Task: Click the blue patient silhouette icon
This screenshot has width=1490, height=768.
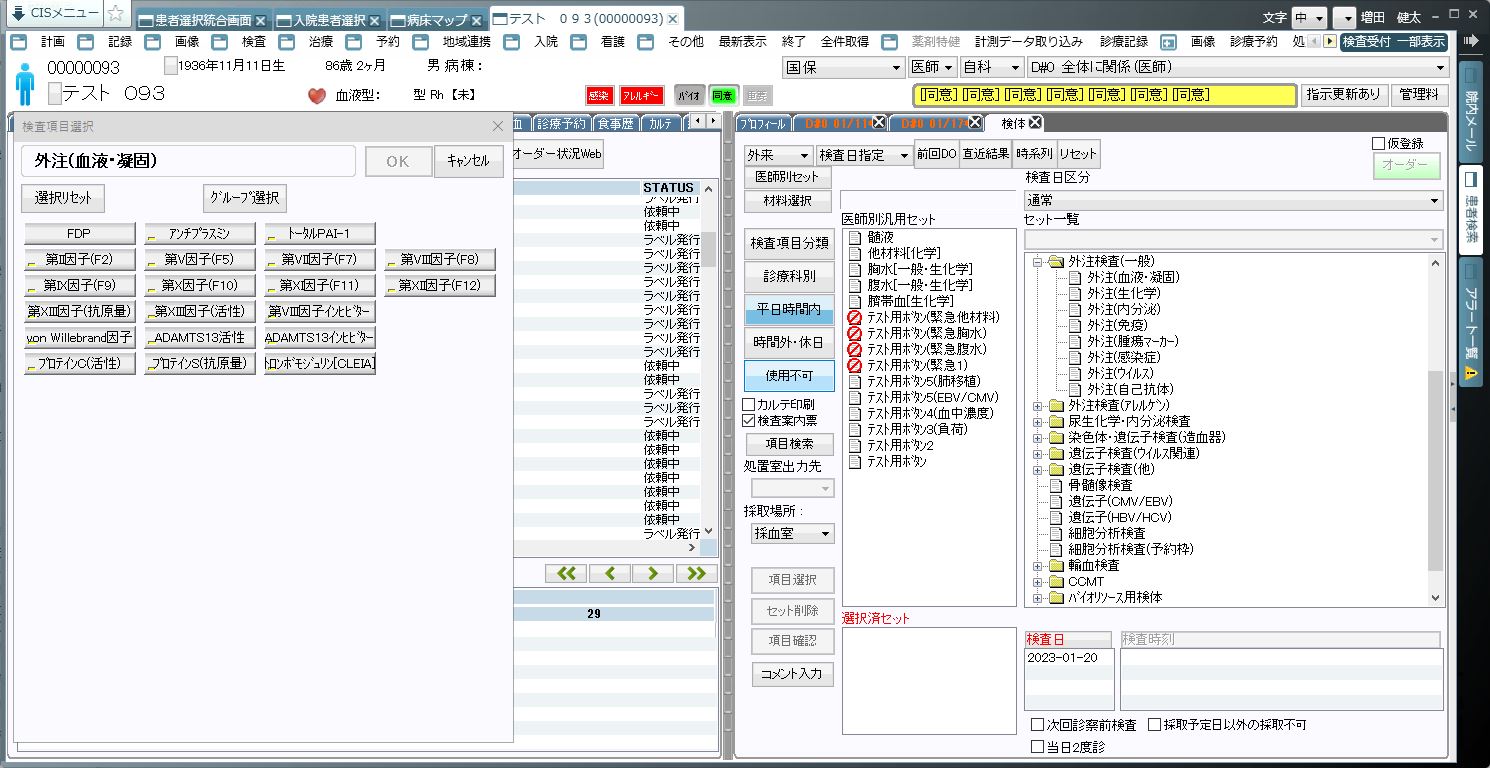Action: 25,83
